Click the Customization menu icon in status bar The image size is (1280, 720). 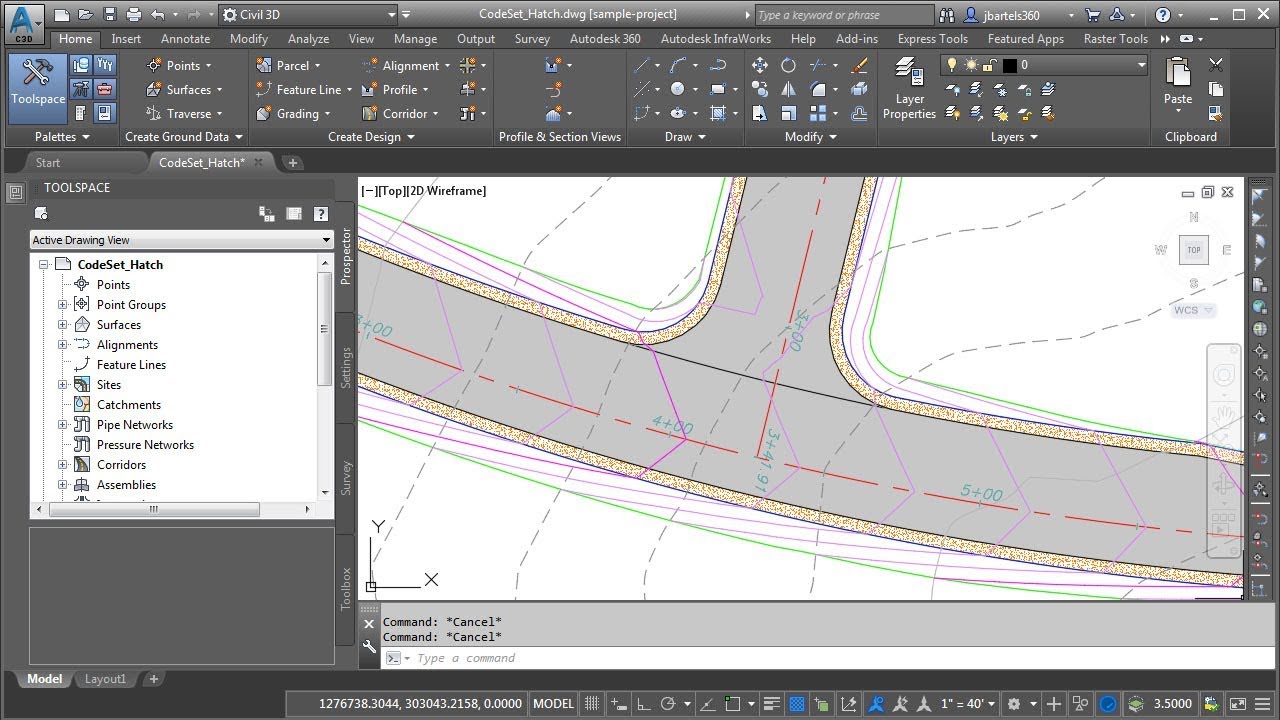pos(1261,704)
